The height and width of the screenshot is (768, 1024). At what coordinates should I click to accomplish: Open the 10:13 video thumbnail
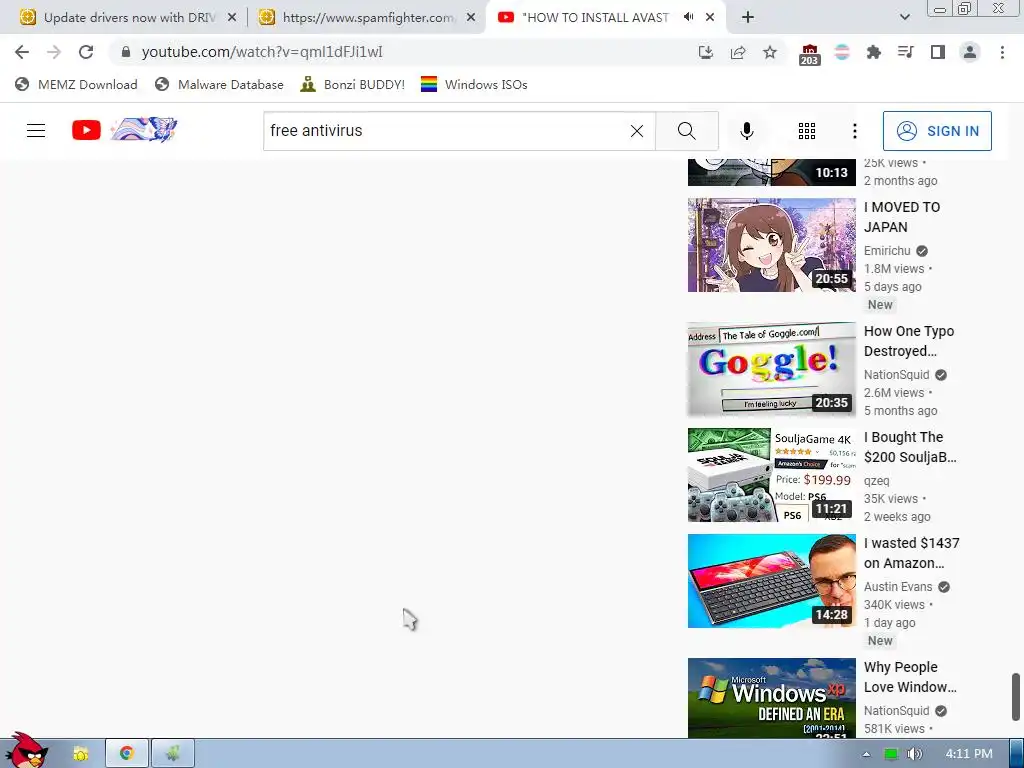[771, 172]
